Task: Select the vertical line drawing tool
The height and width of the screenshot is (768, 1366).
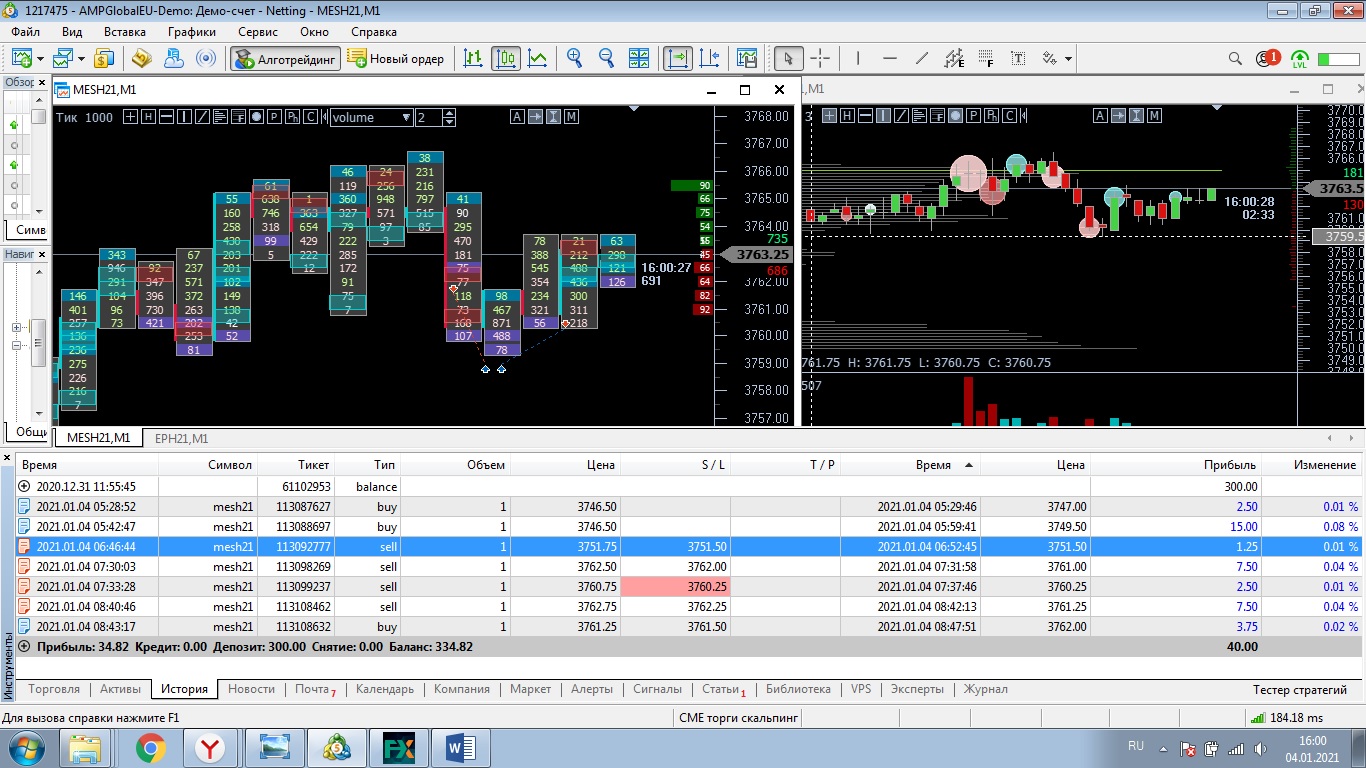Action: click(x=857, y=58)
